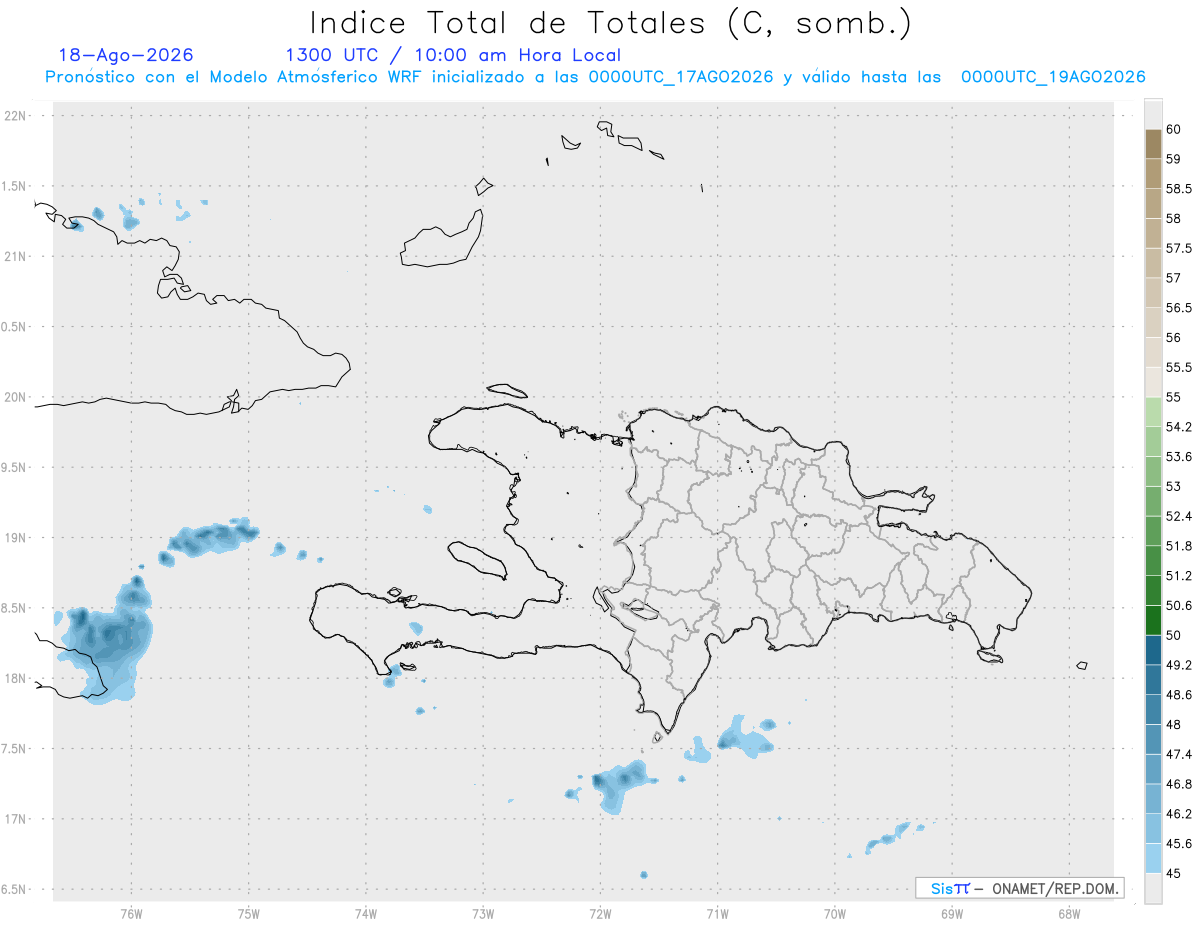Click the "SisTT - ONAMET/REP.DOM." credit box
Image resolution: width=1200 pixels, height=927 pixels.
tap(1019, 888)
